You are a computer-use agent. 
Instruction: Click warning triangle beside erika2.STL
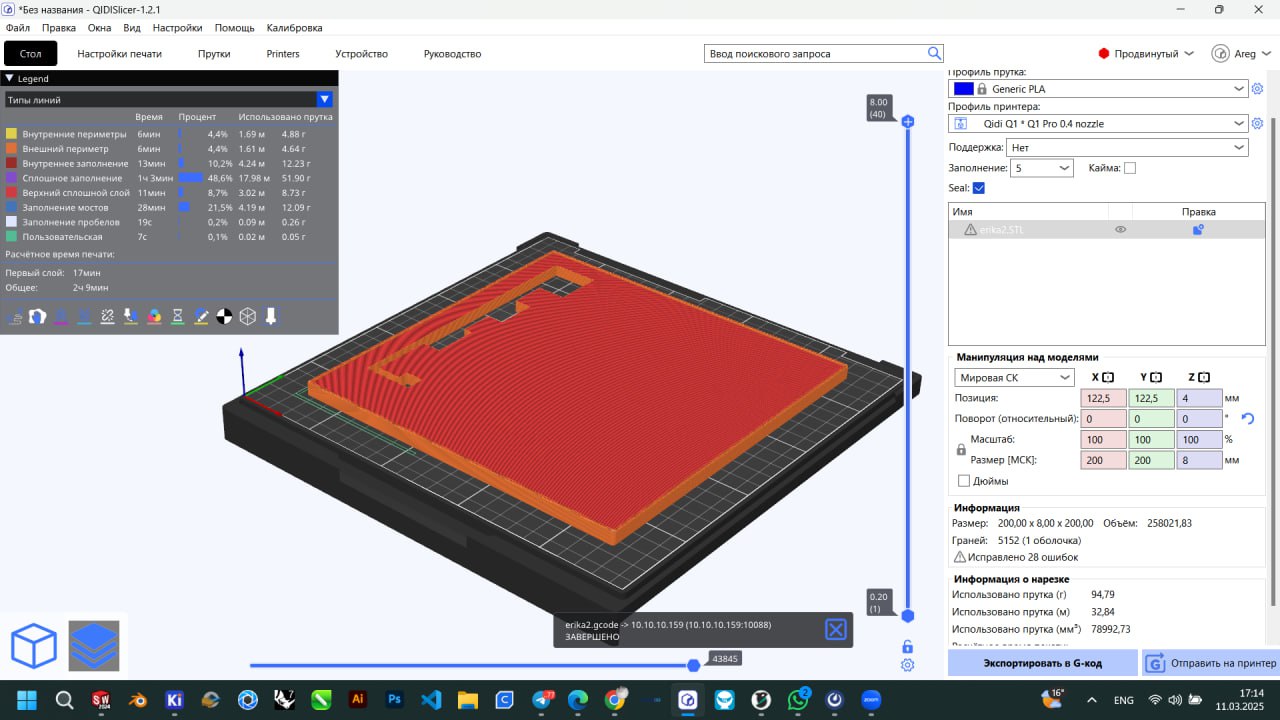[970, 229]
